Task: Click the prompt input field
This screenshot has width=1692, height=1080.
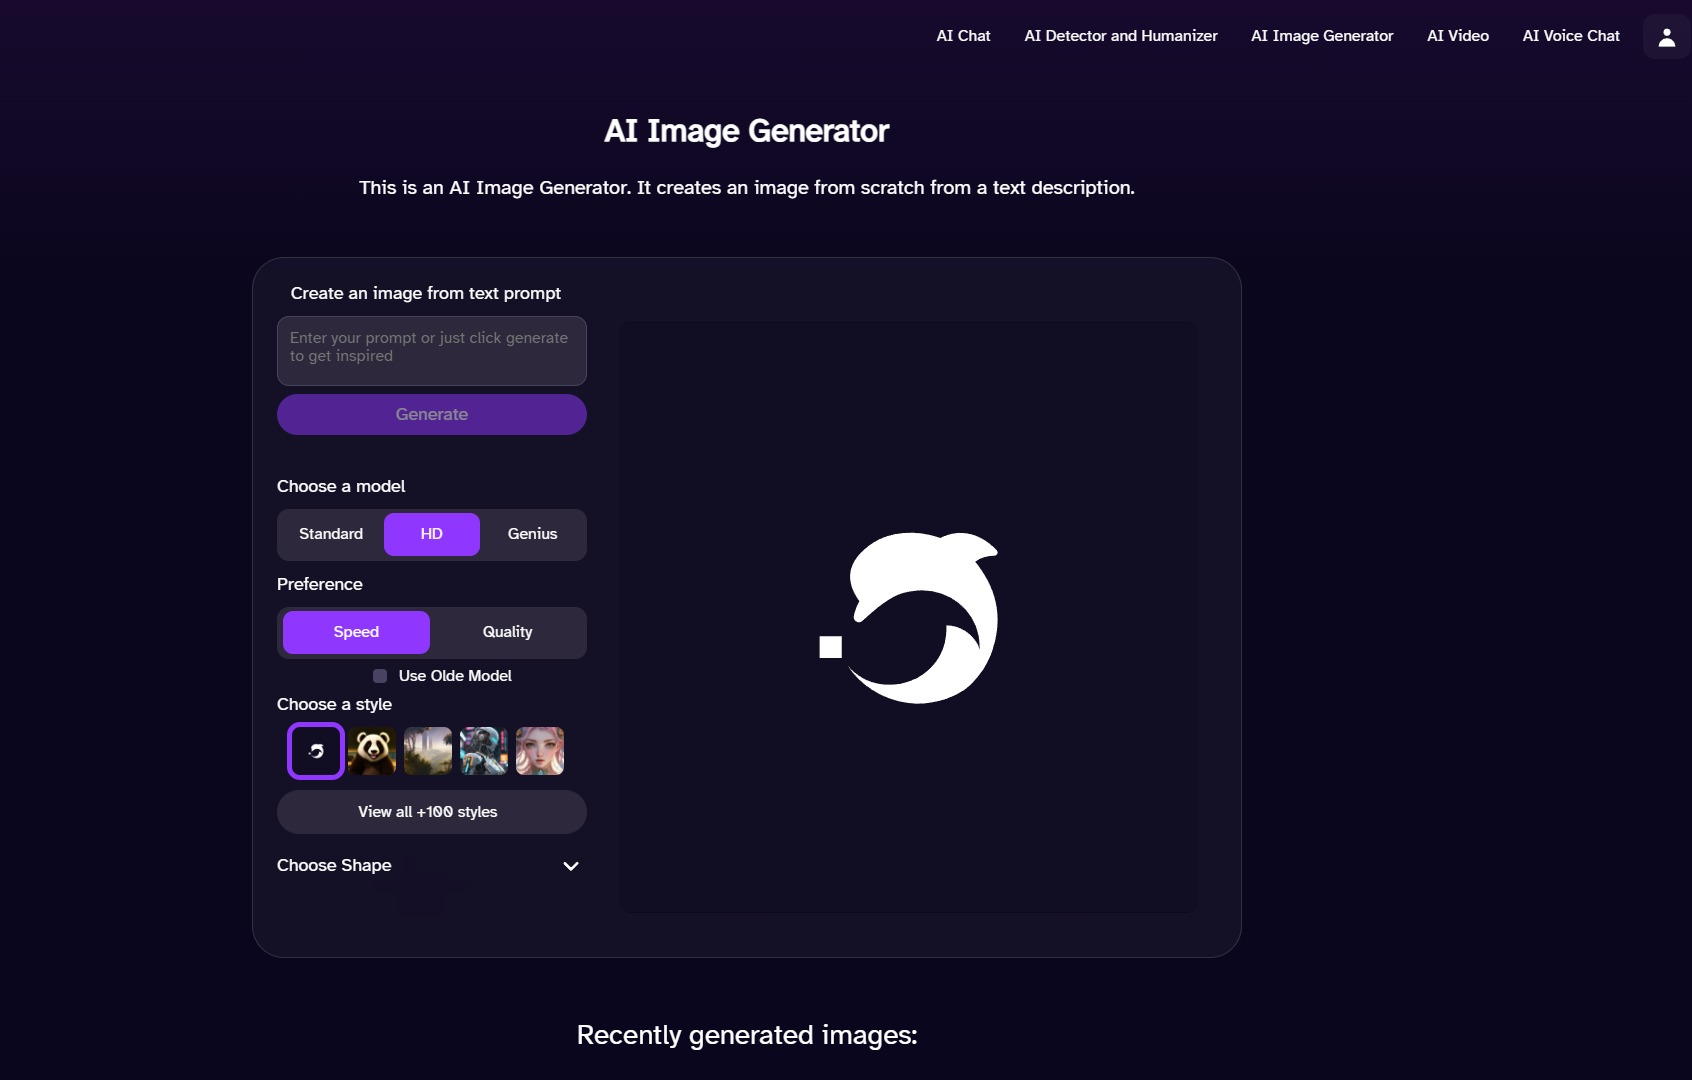Action: pos(431,351)
